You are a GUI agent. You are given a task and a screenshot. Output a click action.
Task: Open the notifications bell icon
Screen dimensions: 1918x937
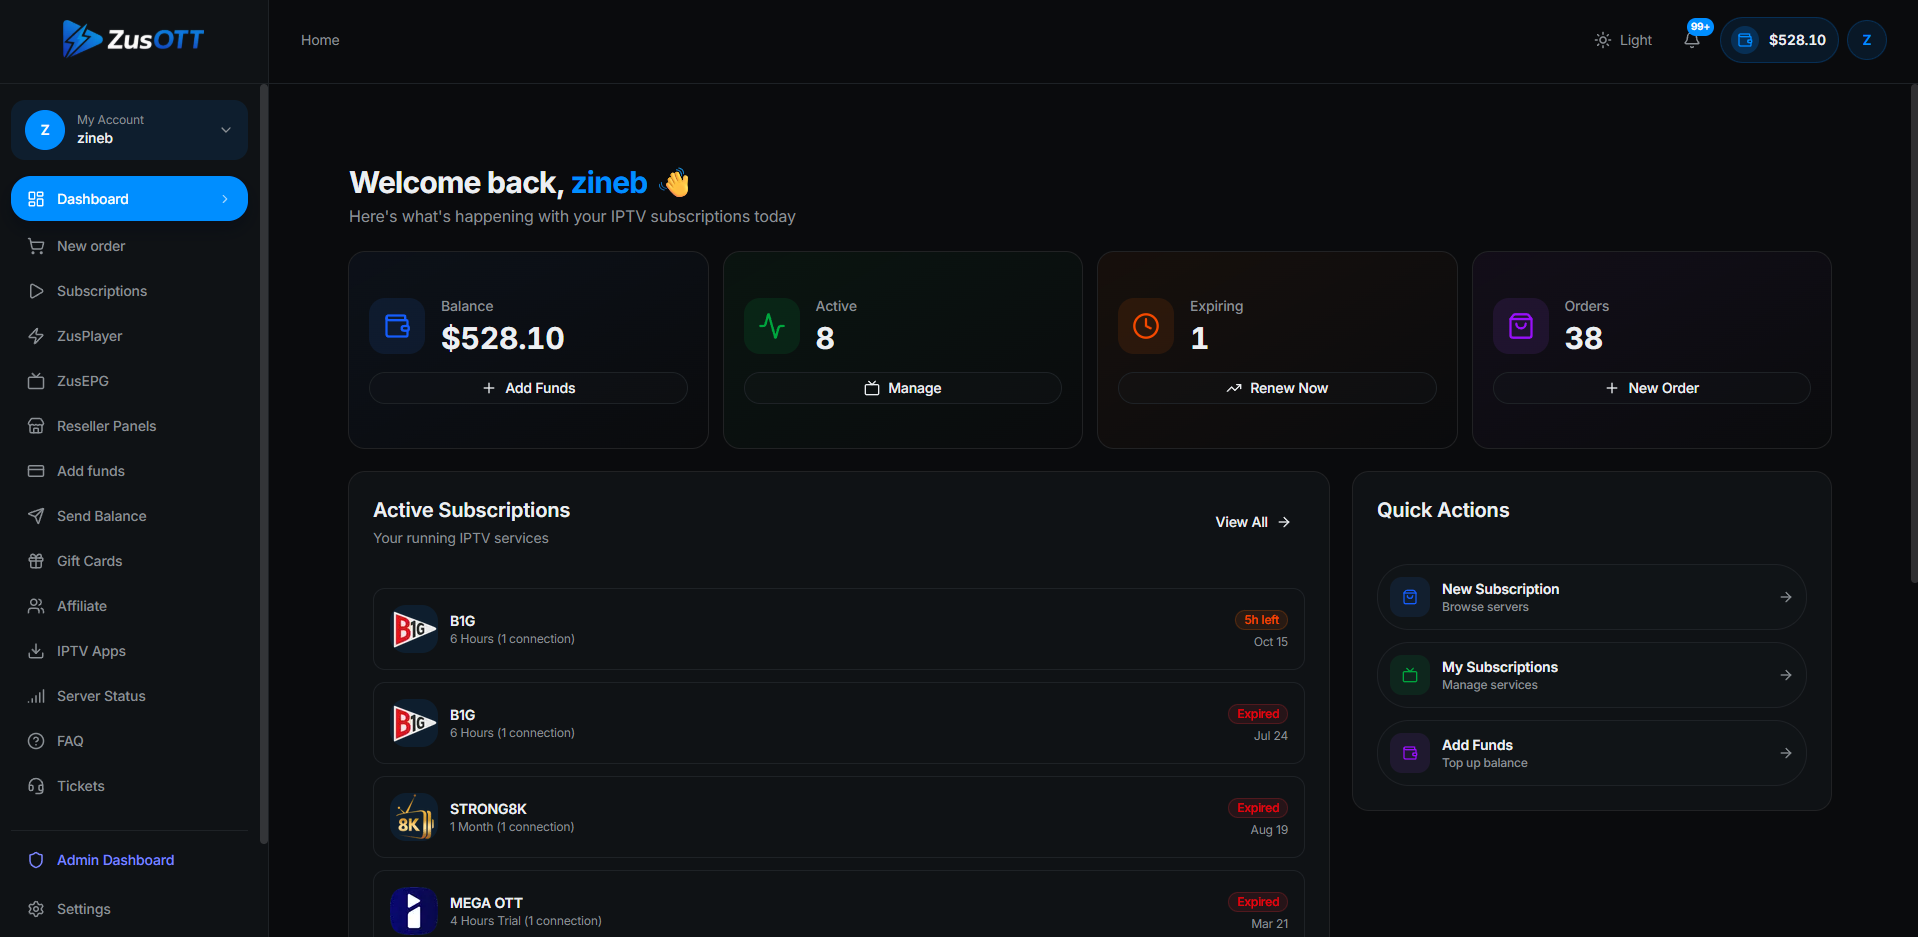pos(1692,40)
